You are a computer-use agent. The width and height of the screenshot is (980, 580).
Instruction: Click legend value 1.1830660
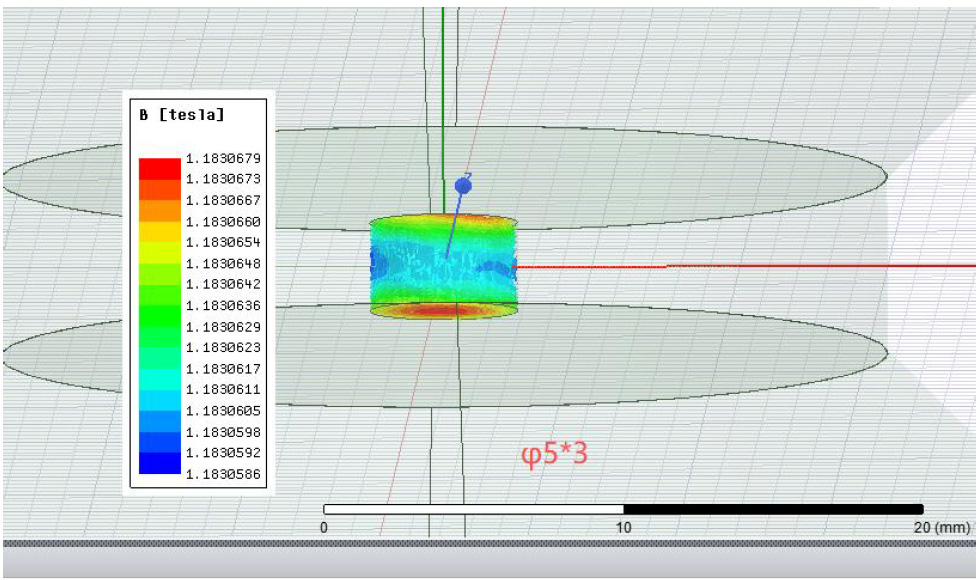tap(223, 221)
